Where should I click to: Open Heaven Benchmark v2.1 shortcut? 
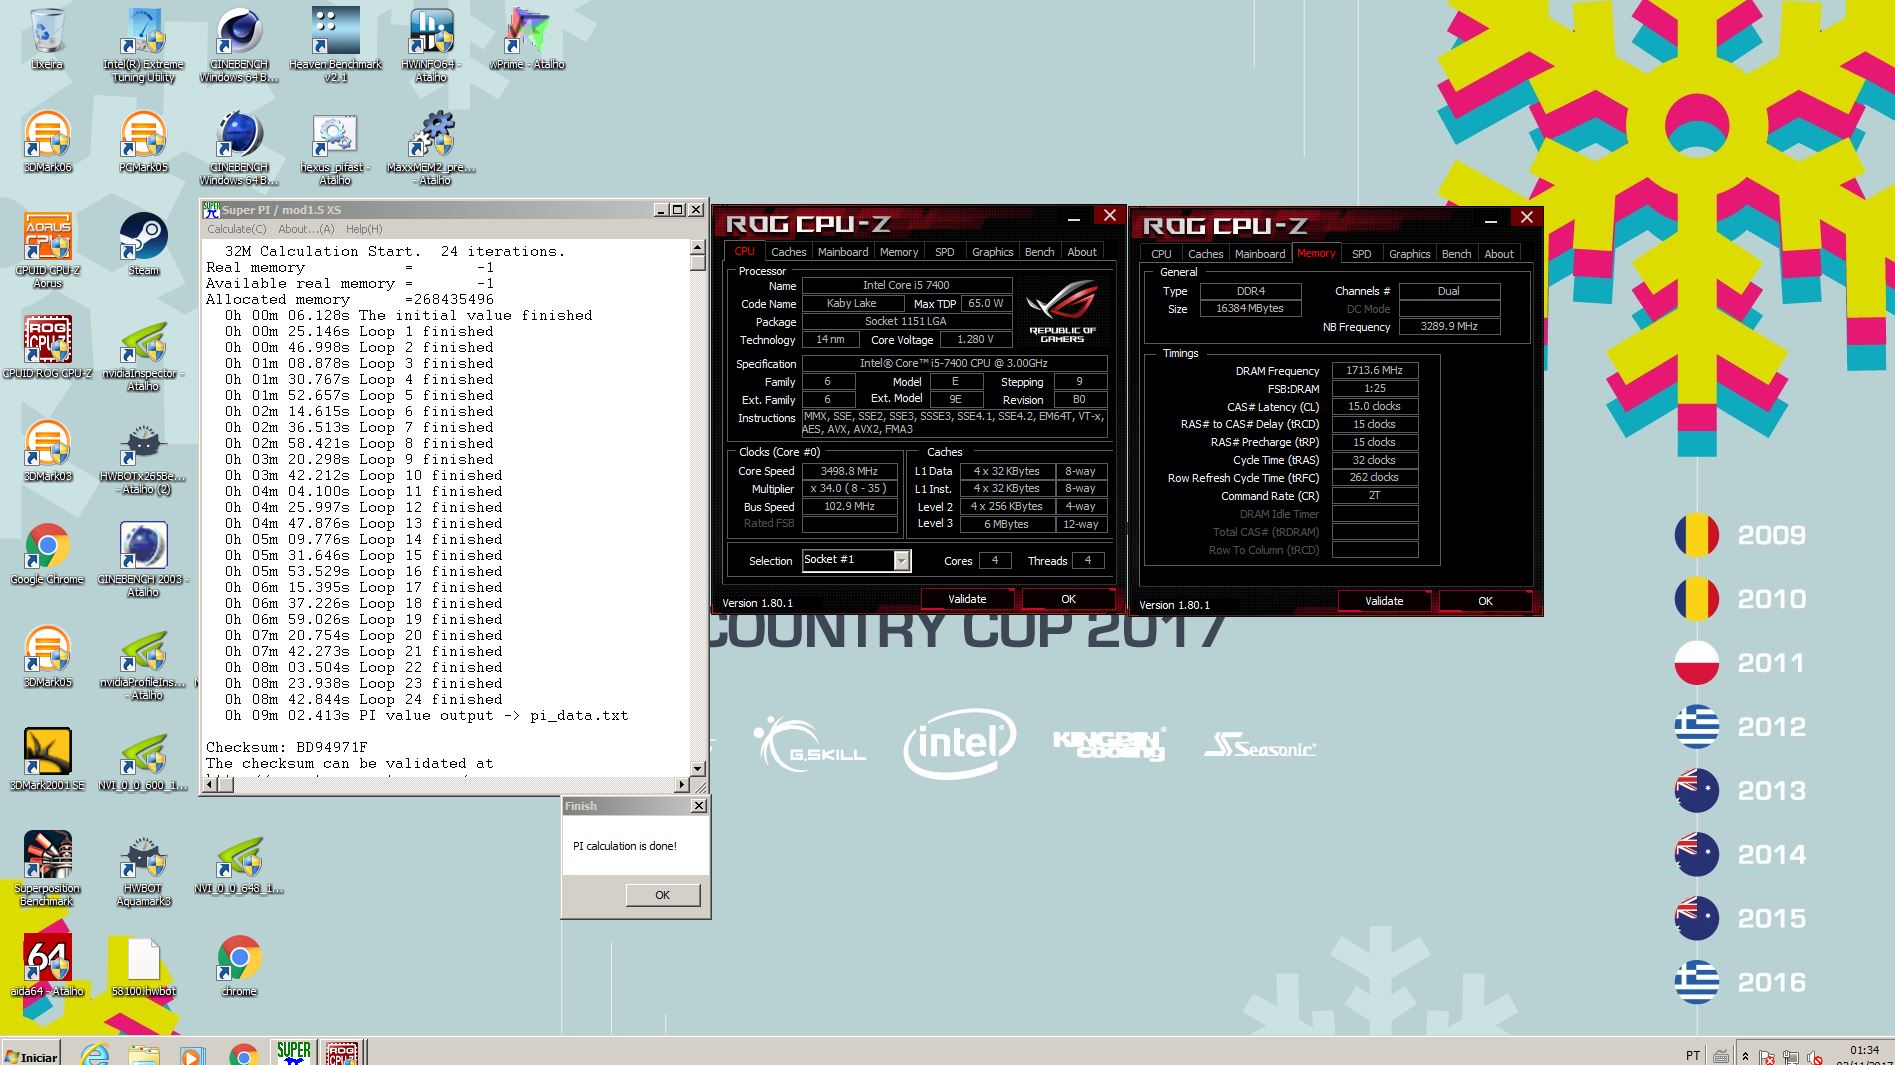(x=336, y=44)
